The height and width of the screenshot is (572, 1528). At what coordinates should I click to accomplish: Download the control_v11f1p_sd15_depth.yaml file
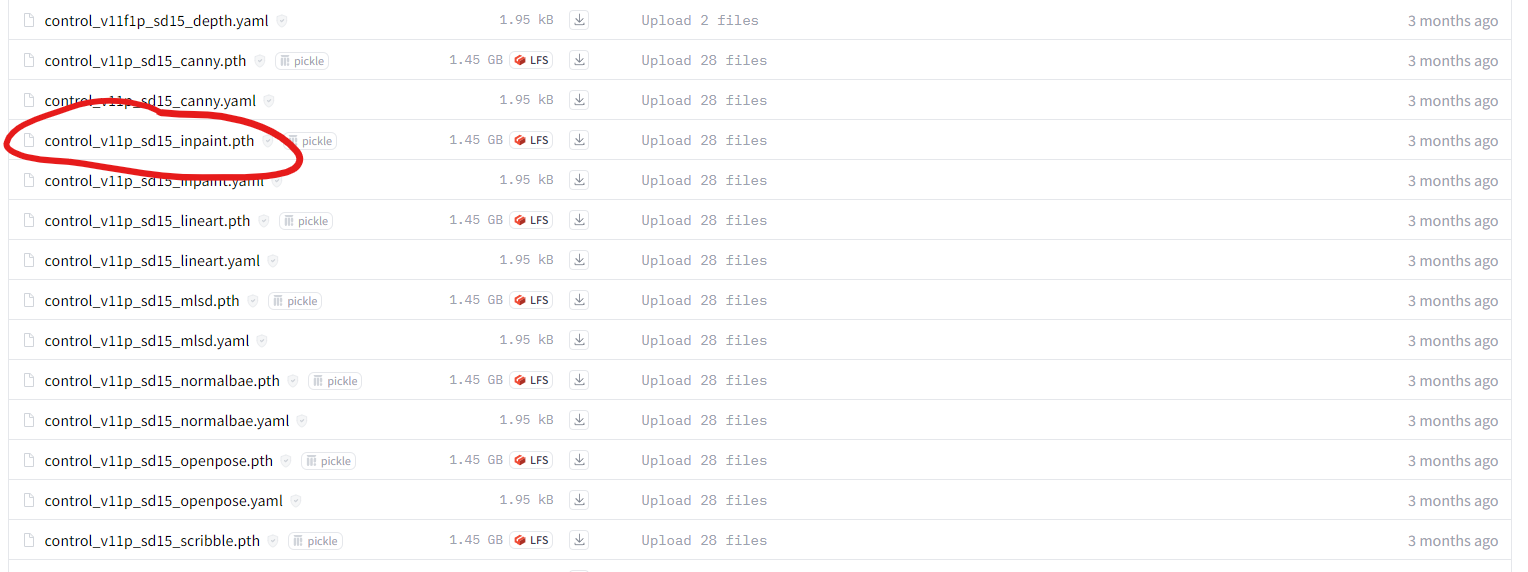579,20
